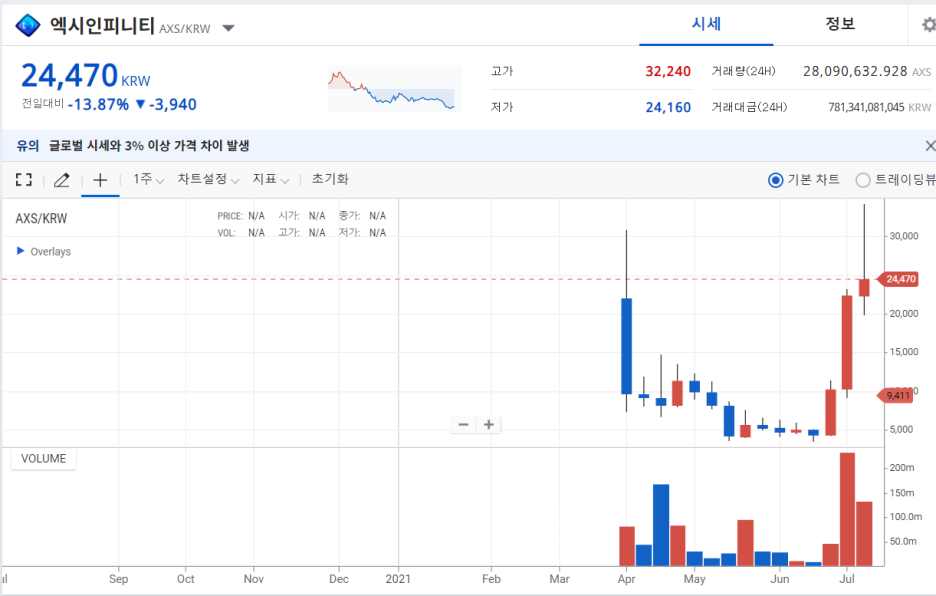Viewport: 936px width, 596px height.
Task: Click the AXS/KRW chart title label
Action: point(41,219)
